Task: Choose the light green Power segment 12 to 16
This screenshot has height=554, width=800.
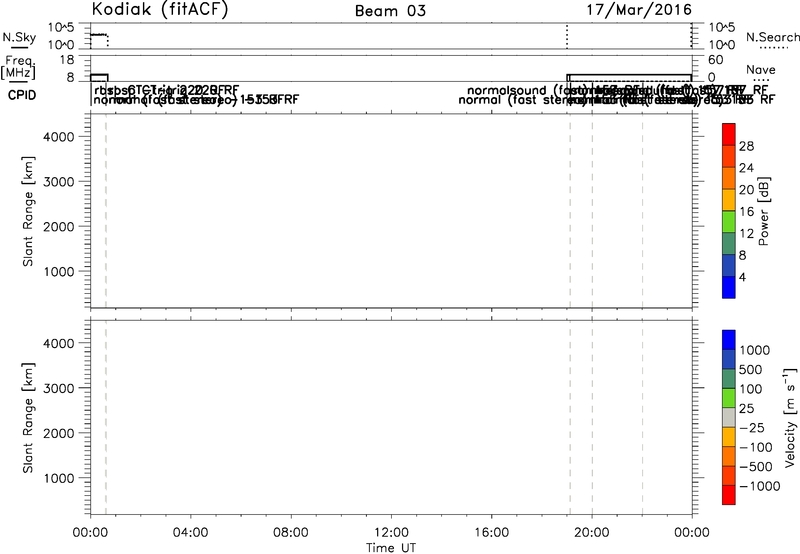Action: coord(729,221)
